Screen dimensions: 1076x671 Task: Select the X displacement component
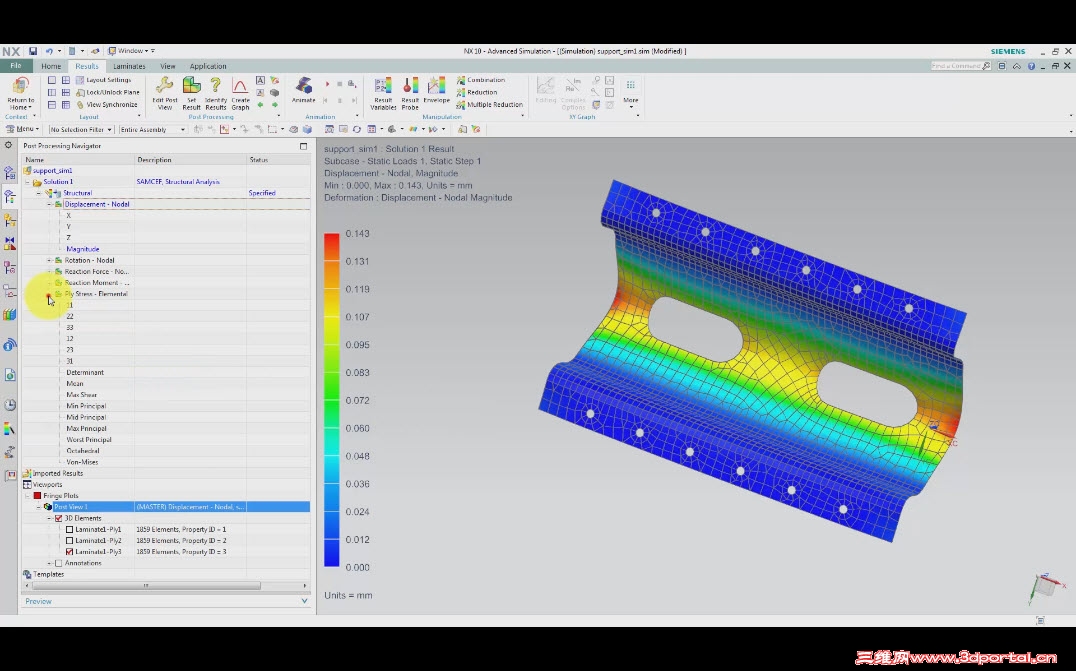(x=69, y=215)
